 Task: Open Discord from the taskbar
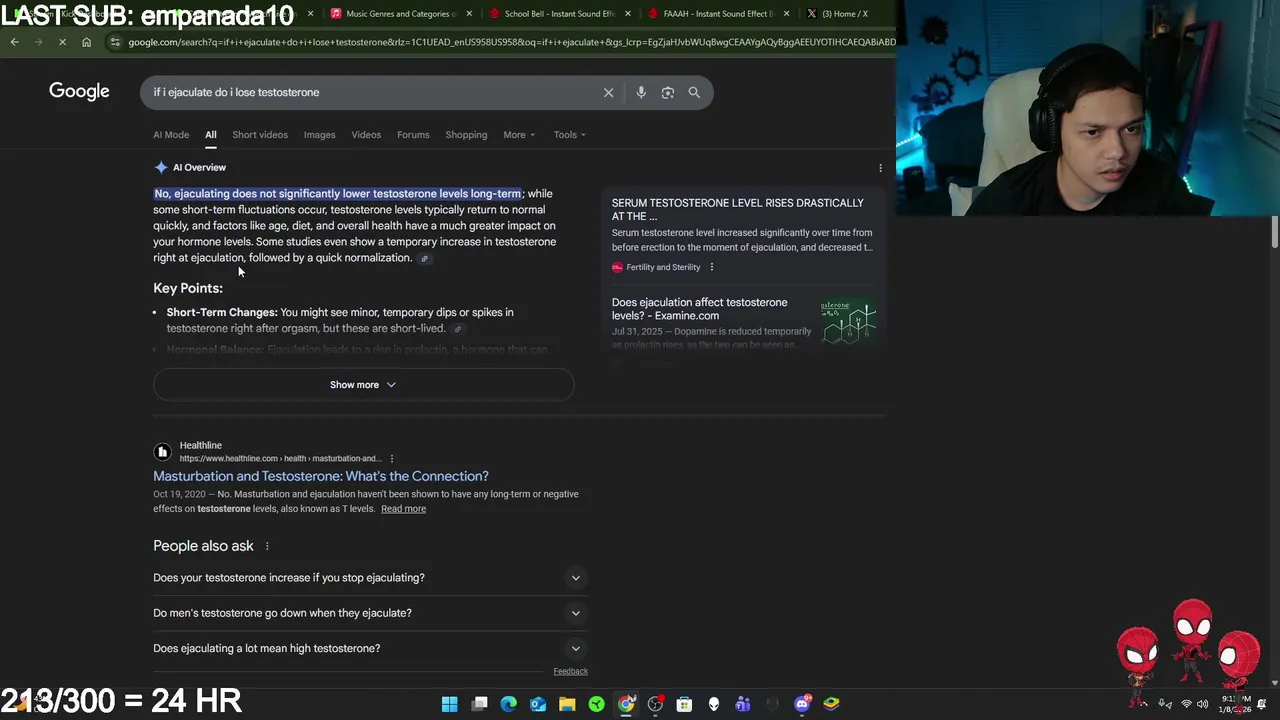tap(801, 704)
